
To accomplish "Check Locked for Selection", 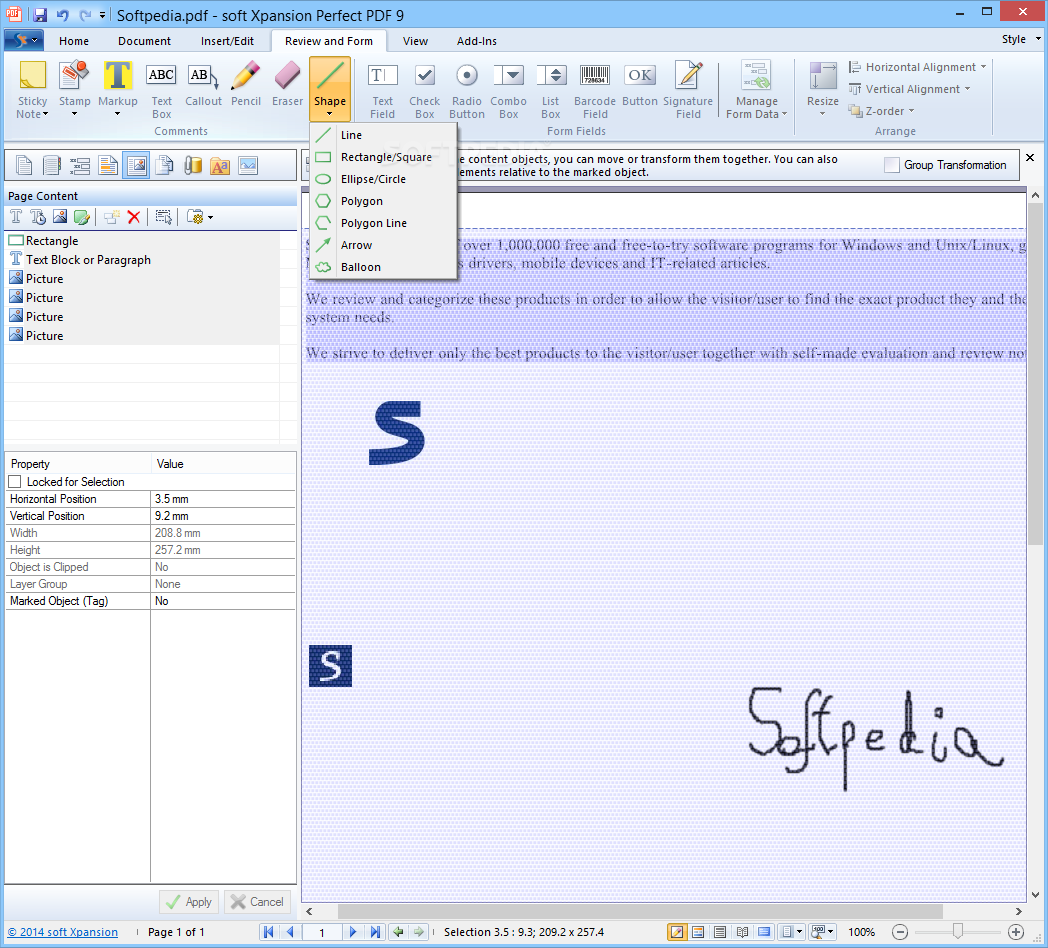I will [15, 482].
